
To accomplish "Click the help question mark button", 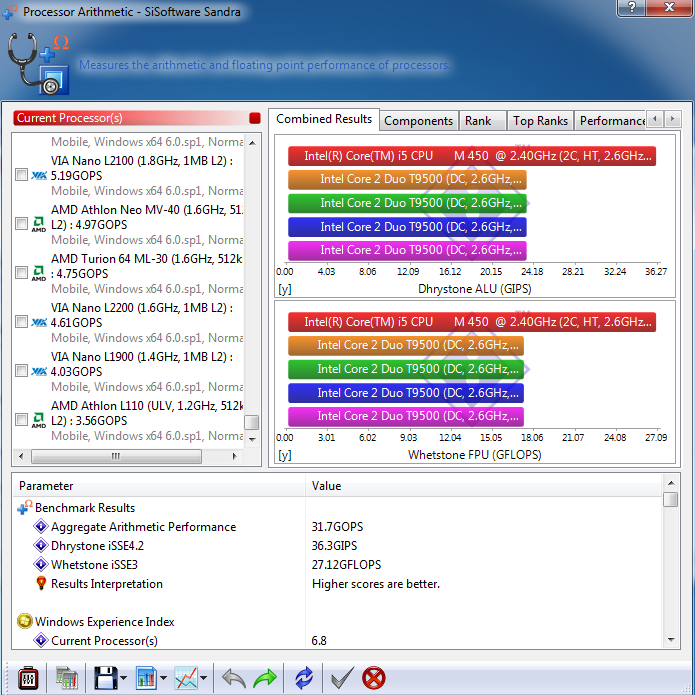I will coord(632,7).
